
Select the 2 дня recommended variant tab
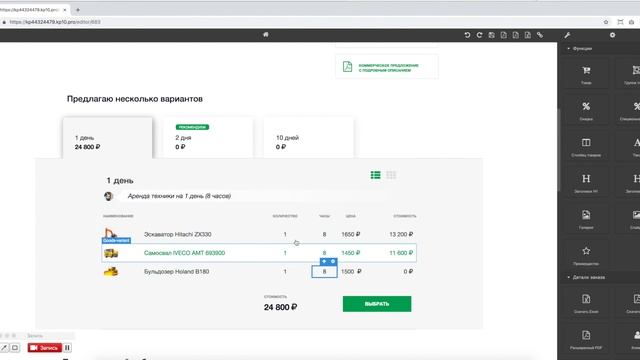(208, 138)
